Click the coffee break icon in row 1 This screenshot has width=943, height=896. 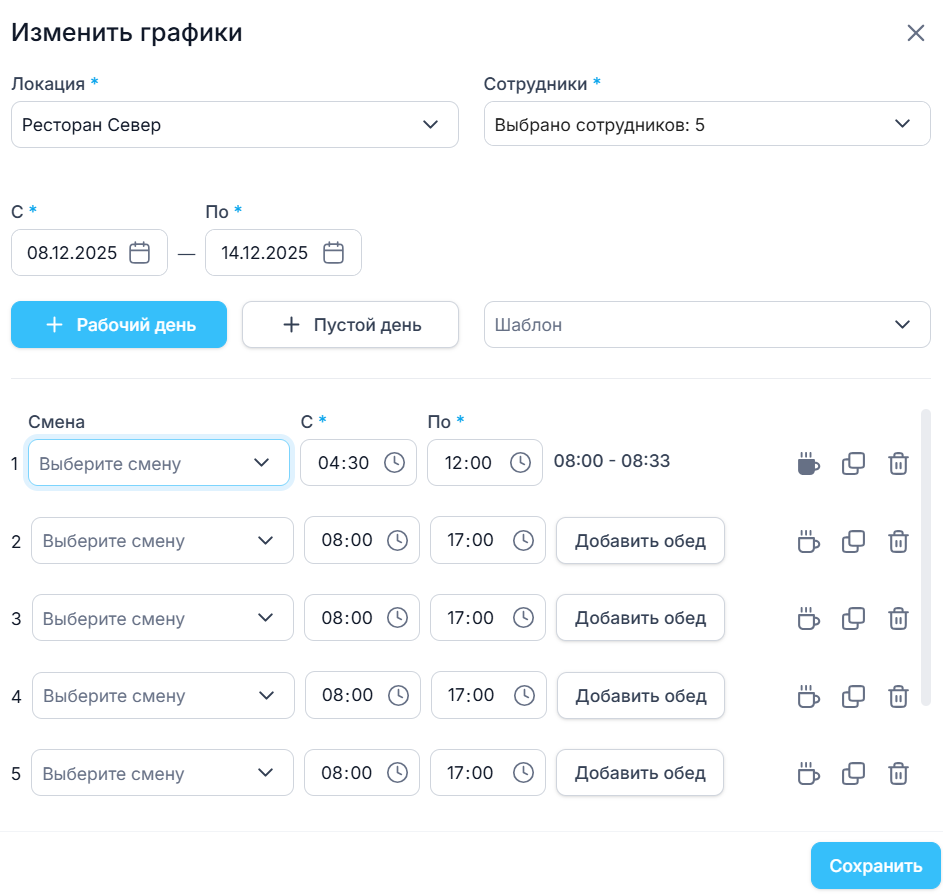pos(808,464)
